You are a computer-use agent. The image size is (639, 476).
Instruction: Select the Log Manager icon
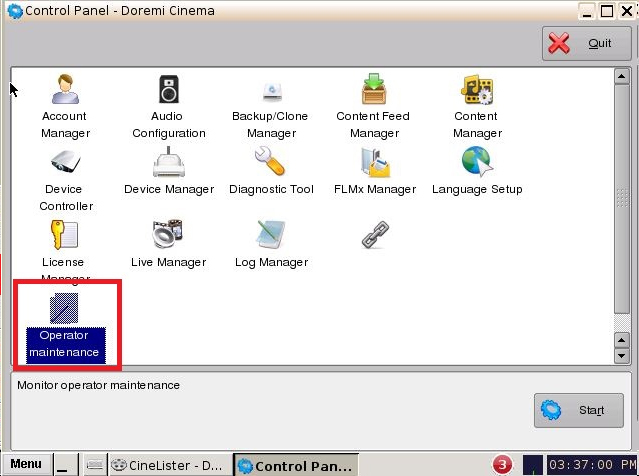point(271,234)
